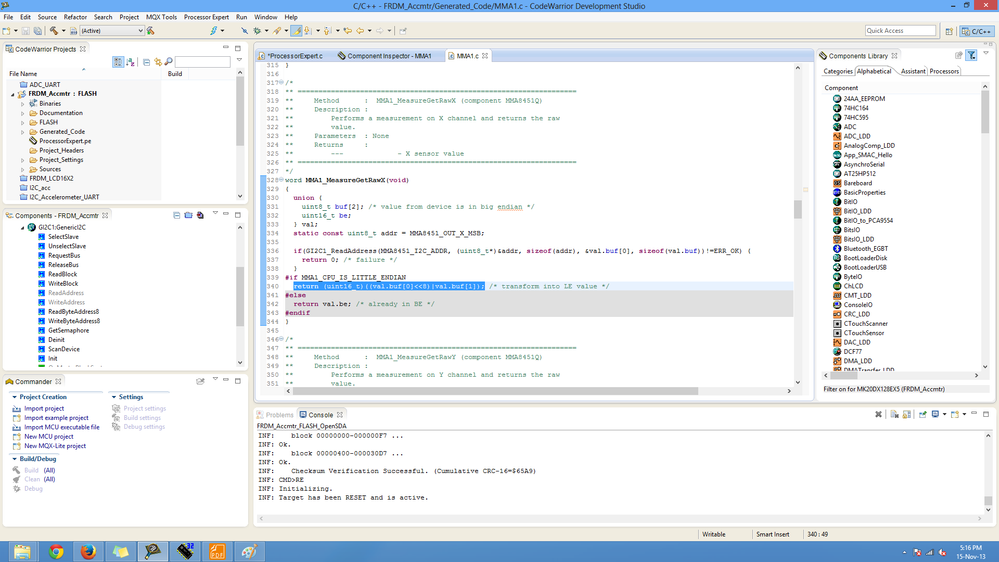999x562 pixels.
Task: Open the Refactor menu
Action: 75,17
